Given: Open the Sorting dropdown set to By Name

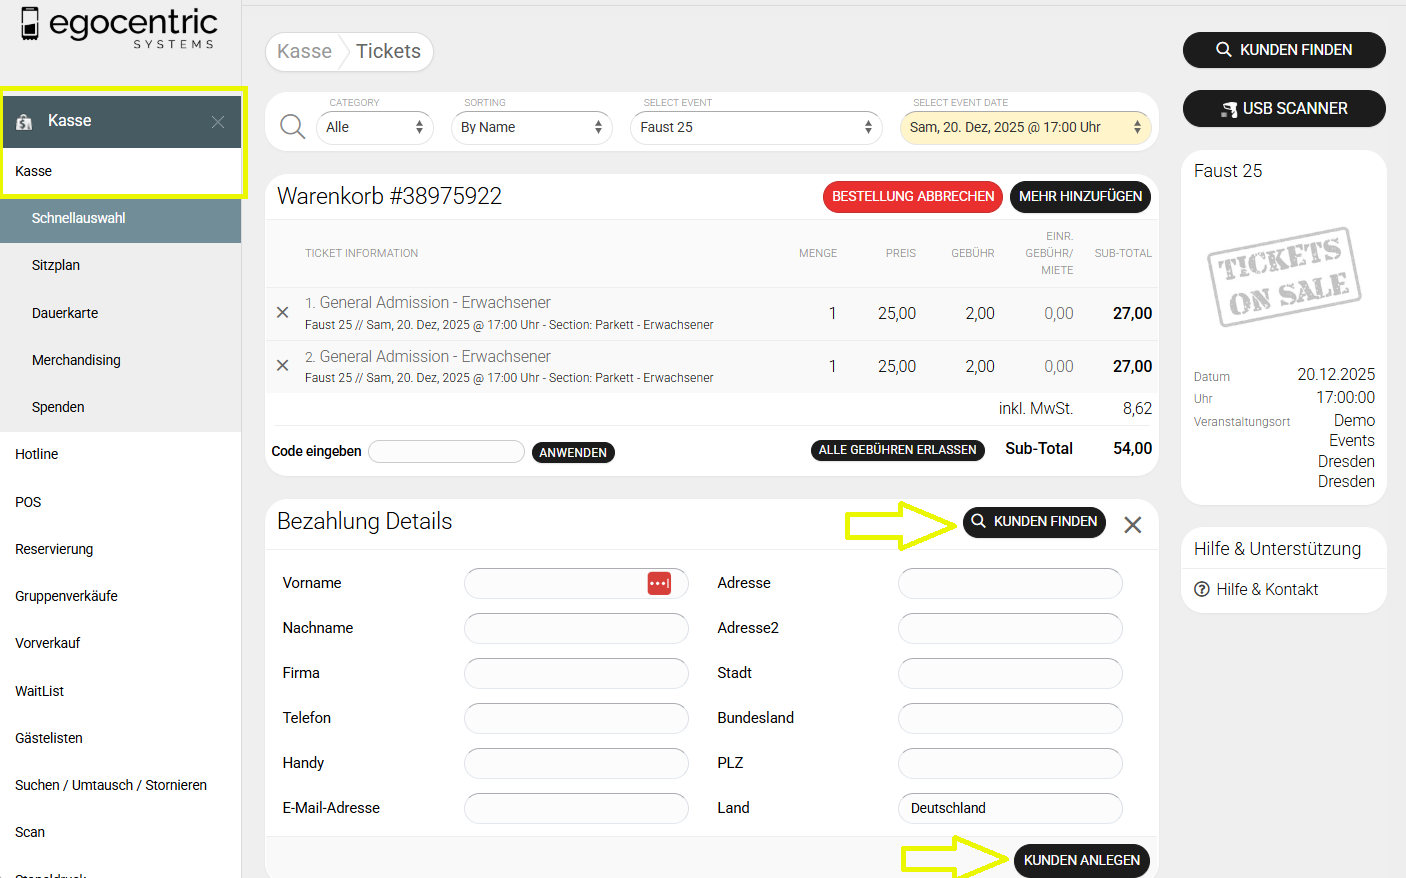Looking at the screenshot, I should 531,128.
